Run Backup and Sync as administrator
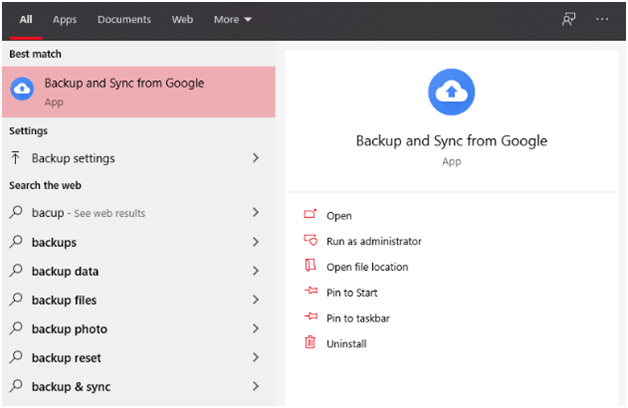The width and height of the screenshot is (628, 408). pos(374,241)
